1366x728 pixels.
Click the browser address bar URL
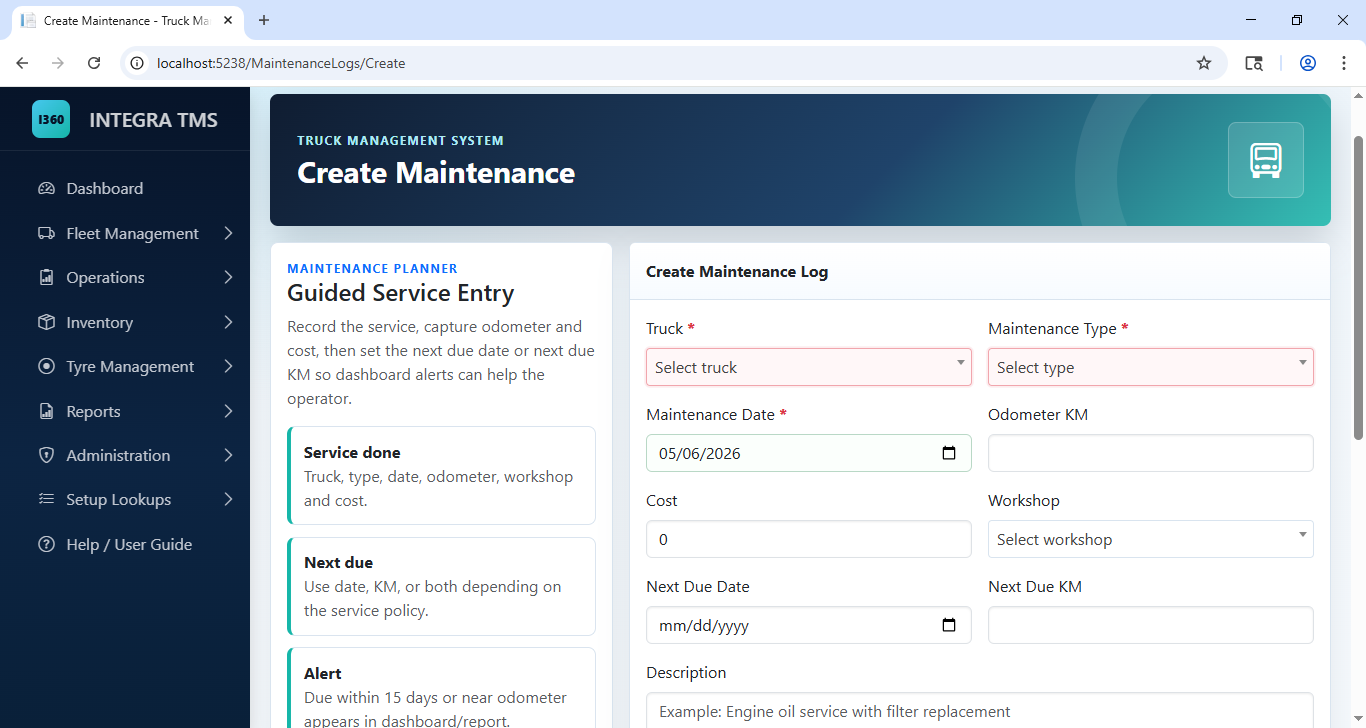tap(281, 63)
